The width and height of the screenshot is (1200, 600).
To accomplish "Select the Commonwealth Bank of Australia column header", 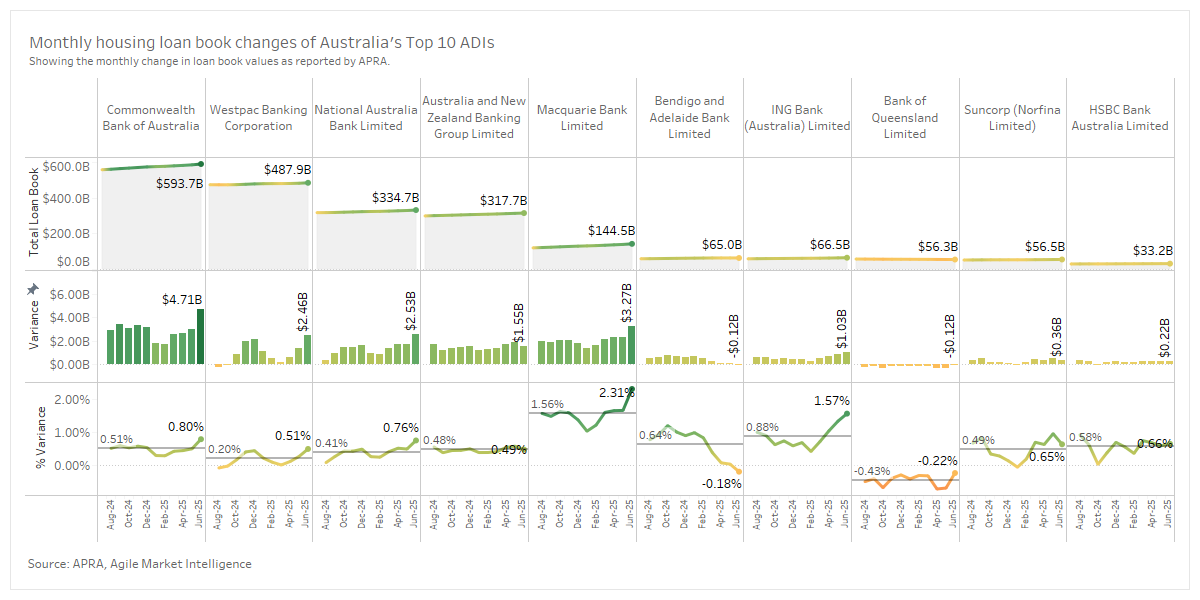I will [x=151, y=118].
